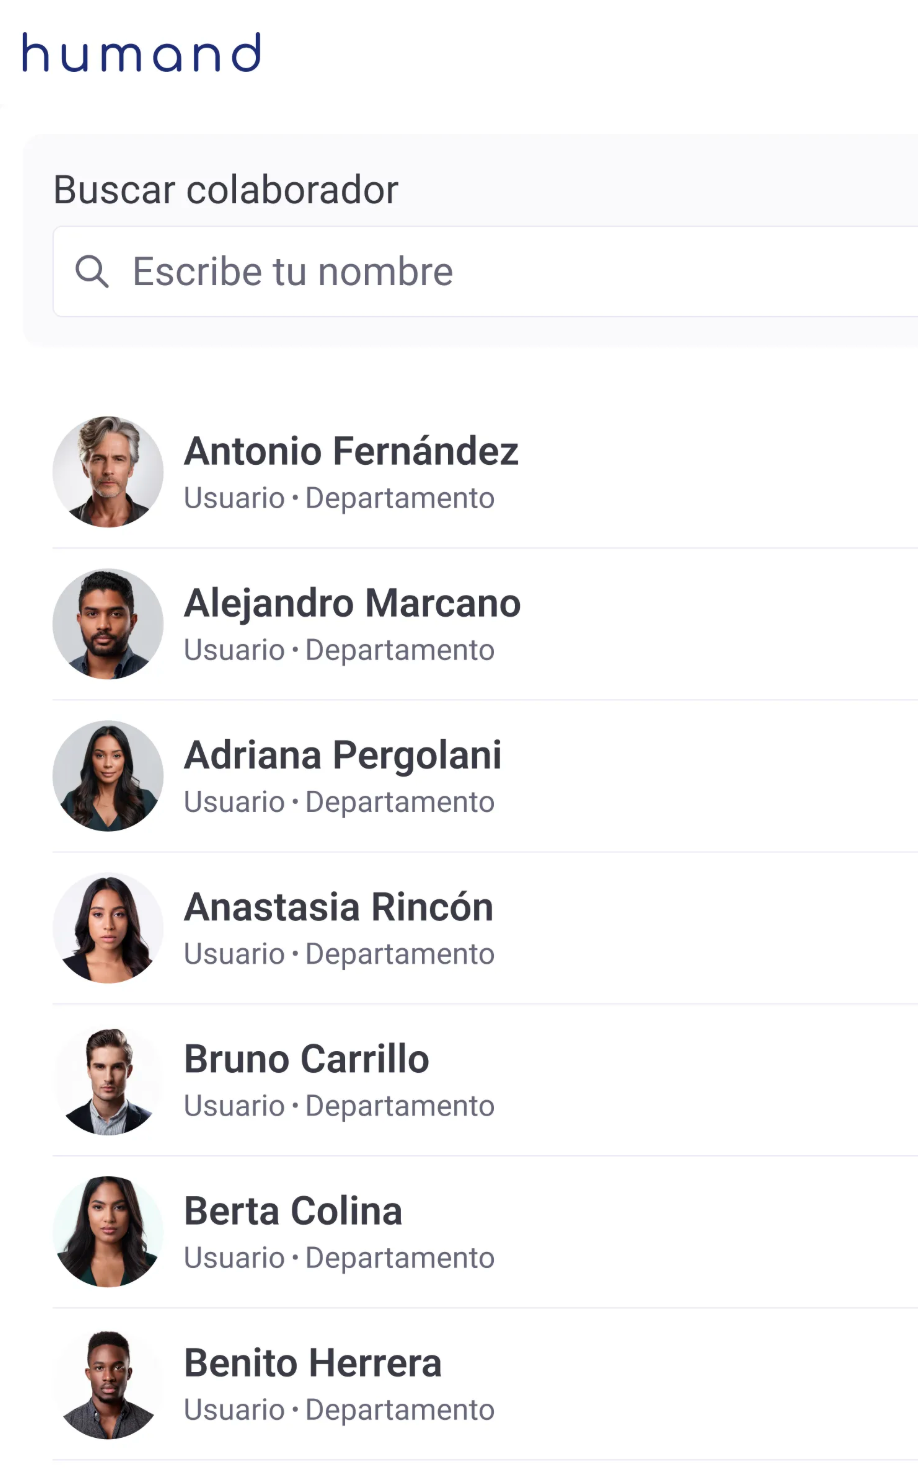Open Anastasia Rincón's avatar image
918x1472 pixels.
click(x=108, y=928)
